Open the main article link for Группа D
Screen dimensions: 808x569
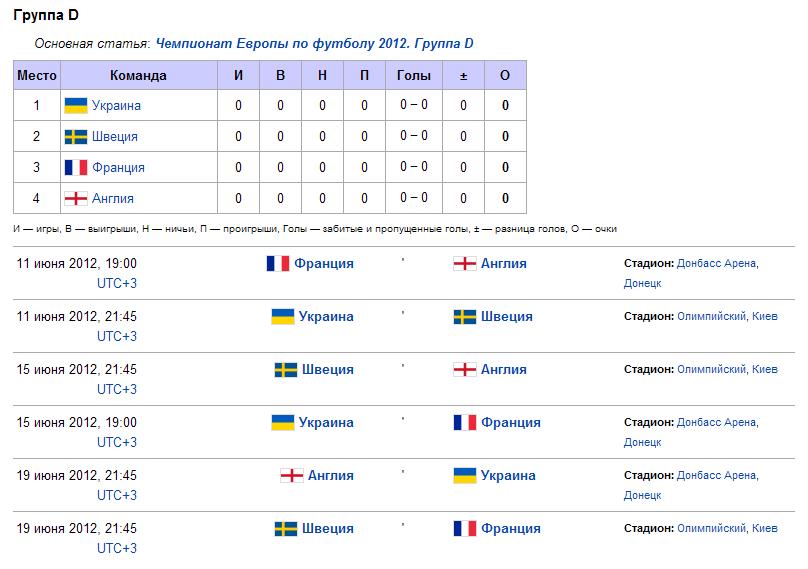pos(315,44)
